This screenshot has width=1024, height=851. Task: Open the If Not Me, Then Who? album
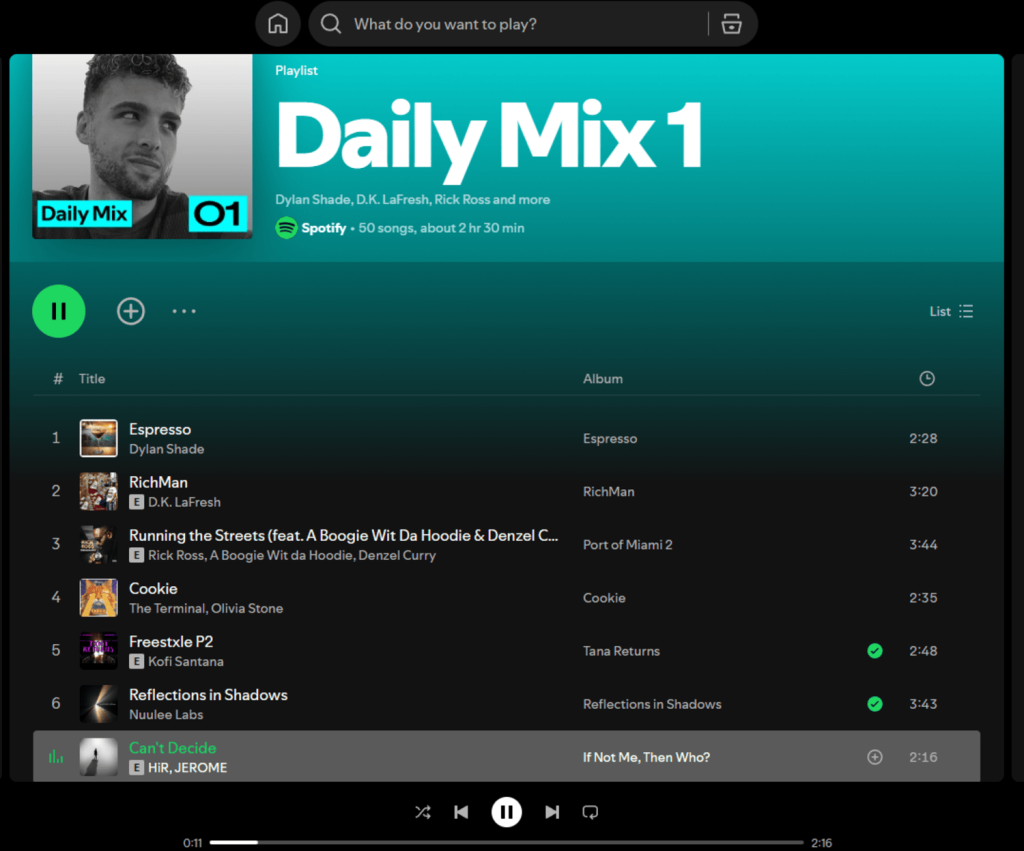(x=646, y=757)
